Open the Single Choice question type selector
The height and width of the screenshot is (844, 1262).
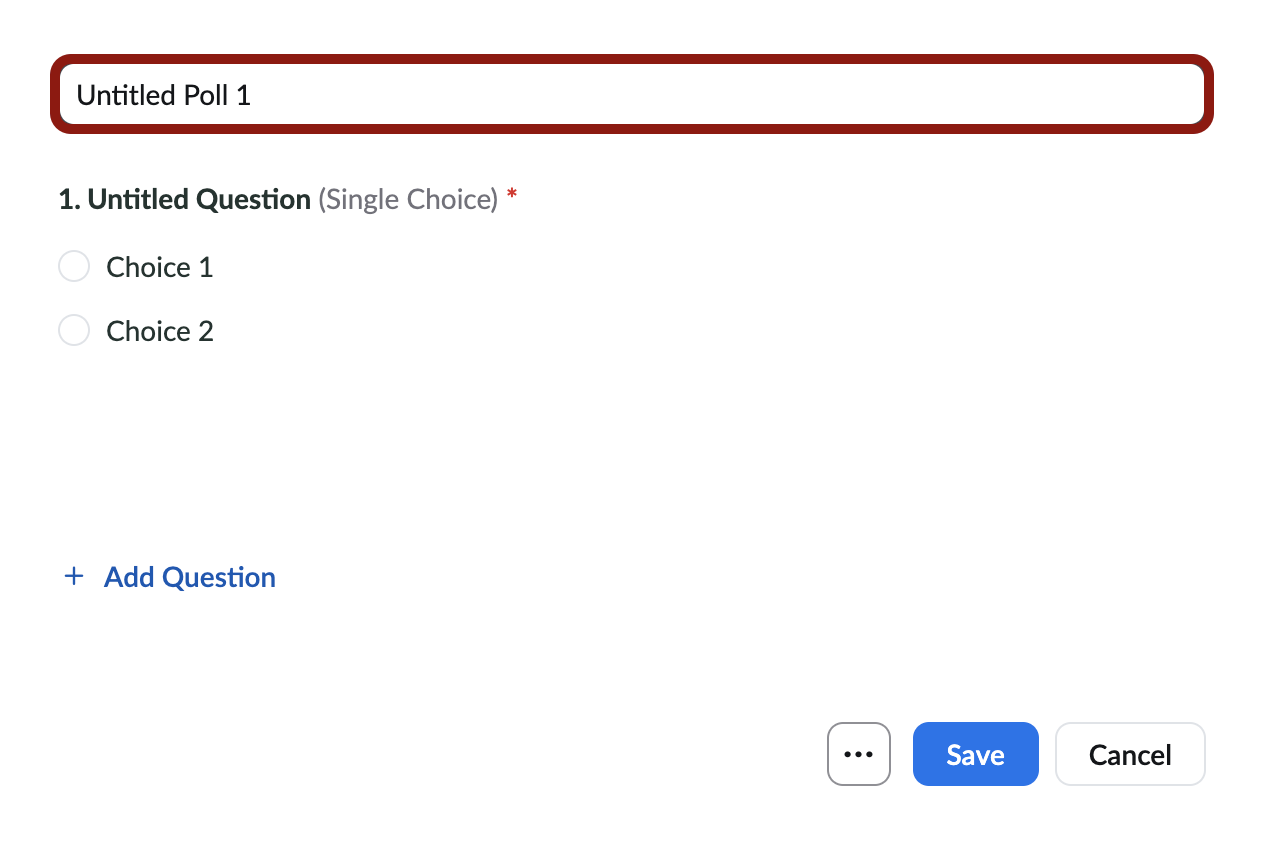pyautogui.click(x=408, y=199)
